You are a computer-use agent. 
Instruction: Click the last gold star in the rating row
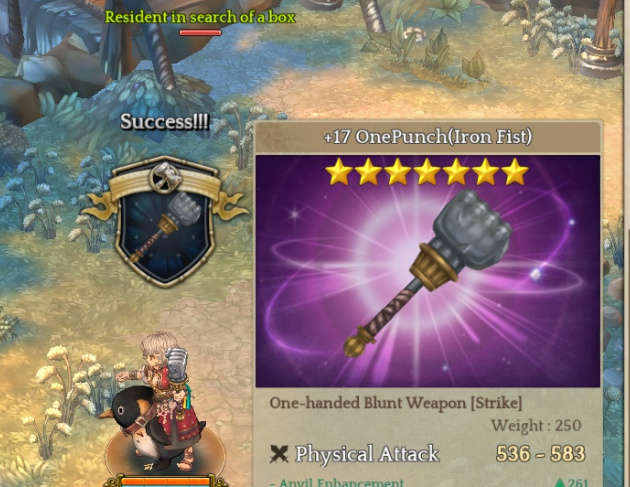coord(515,172)
